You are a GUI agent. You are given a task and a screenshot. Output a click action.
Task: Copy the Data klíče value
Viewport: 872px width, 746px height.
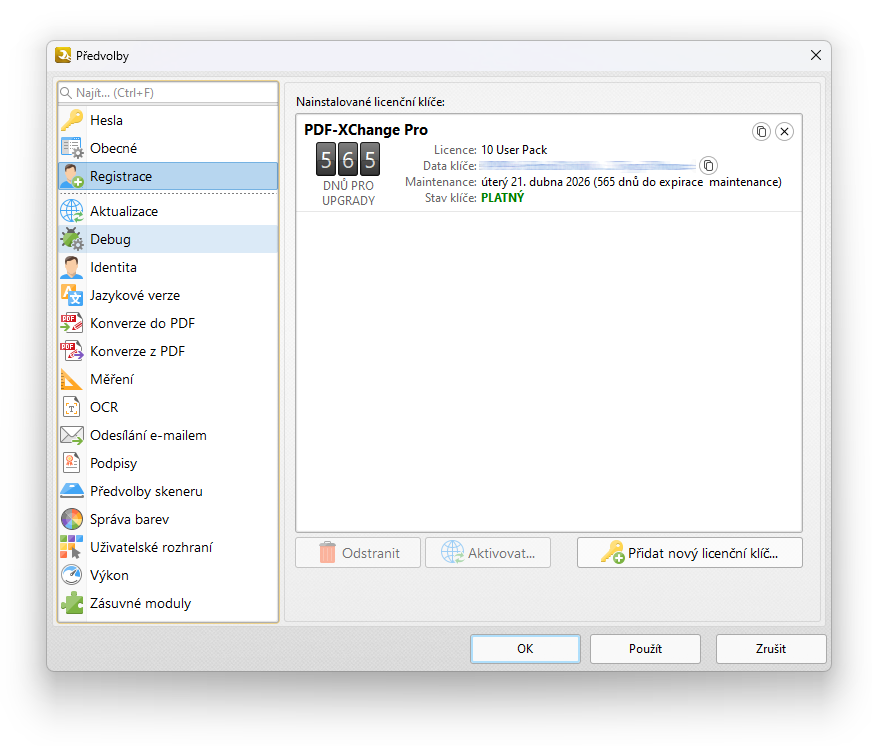click(708, 165)
